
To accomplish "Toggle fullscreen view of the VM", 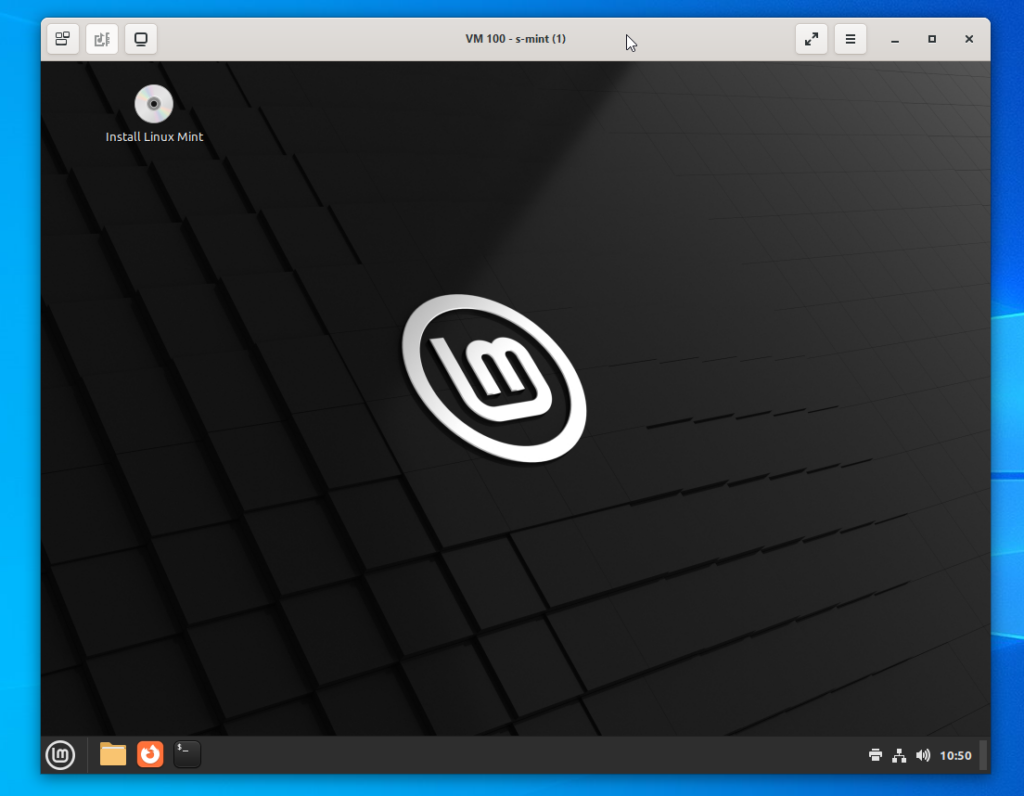I will pos(812,39).
